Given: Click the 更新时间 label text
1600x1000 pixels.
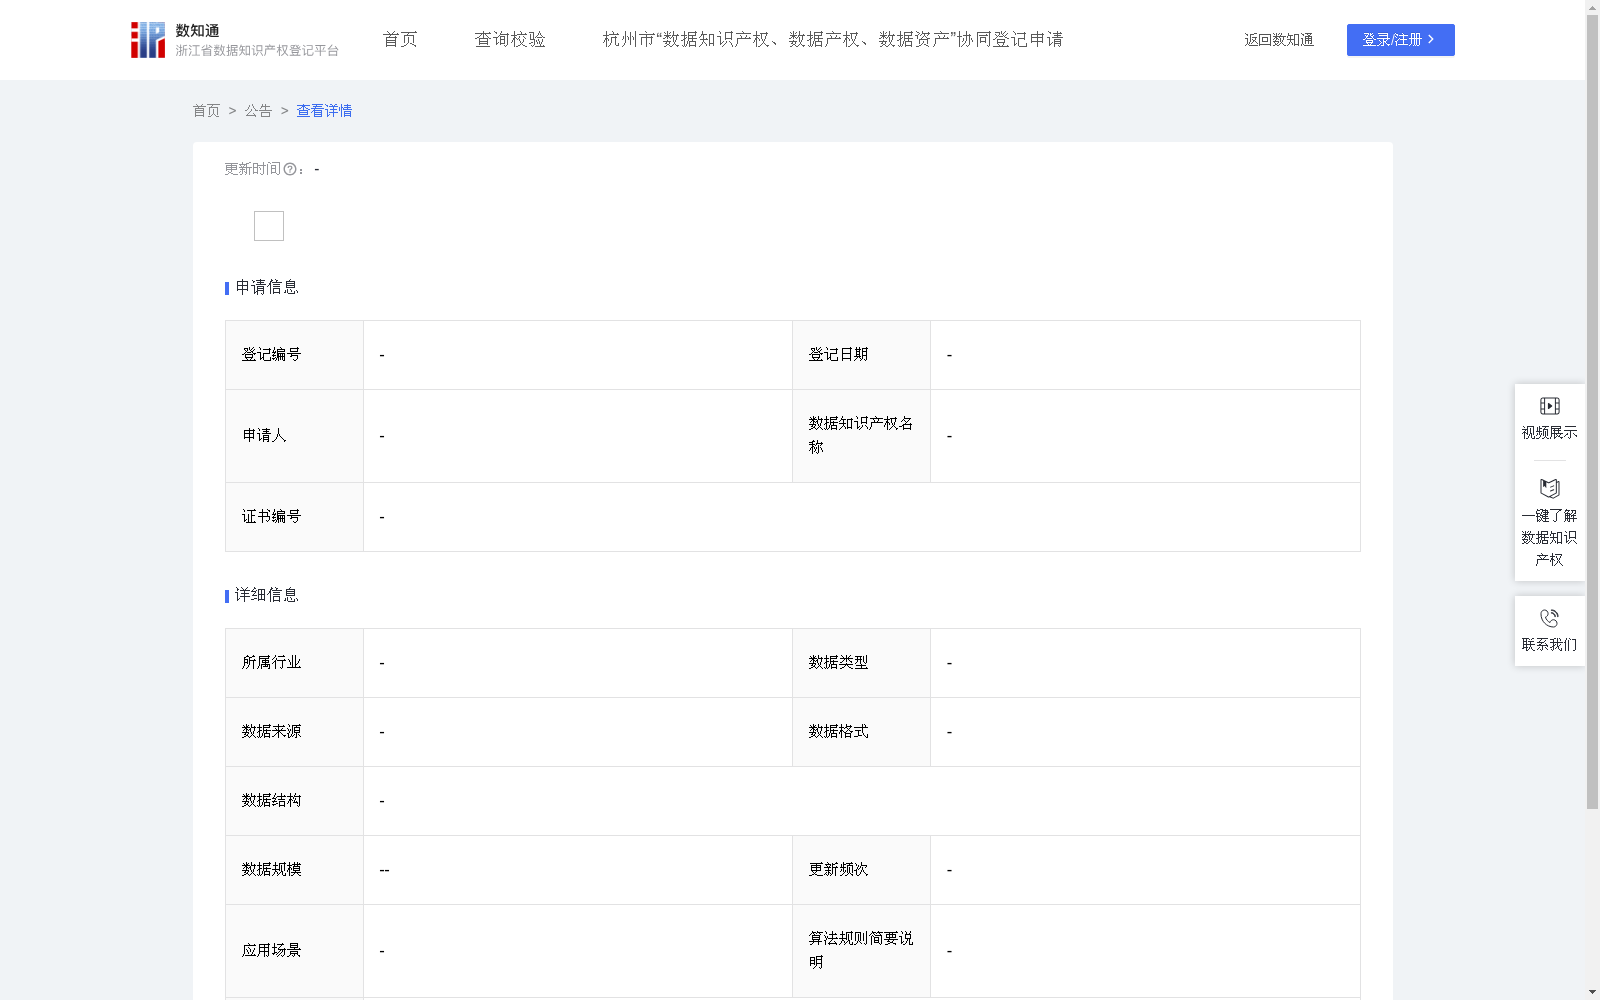Looking at the screenshot, I should click(252, 169).
